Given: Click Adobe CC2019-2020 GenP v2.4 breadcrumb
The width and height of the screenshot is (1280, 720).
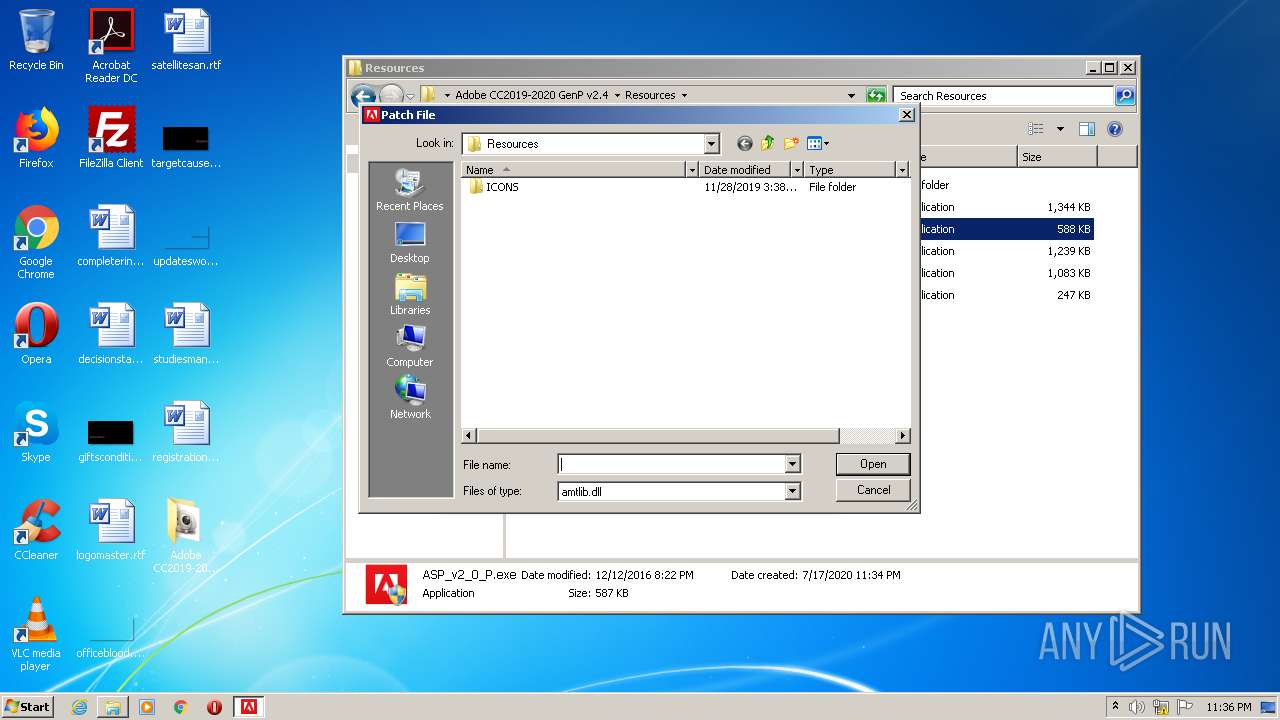Looking at the screenshot, I should [531, 96].
